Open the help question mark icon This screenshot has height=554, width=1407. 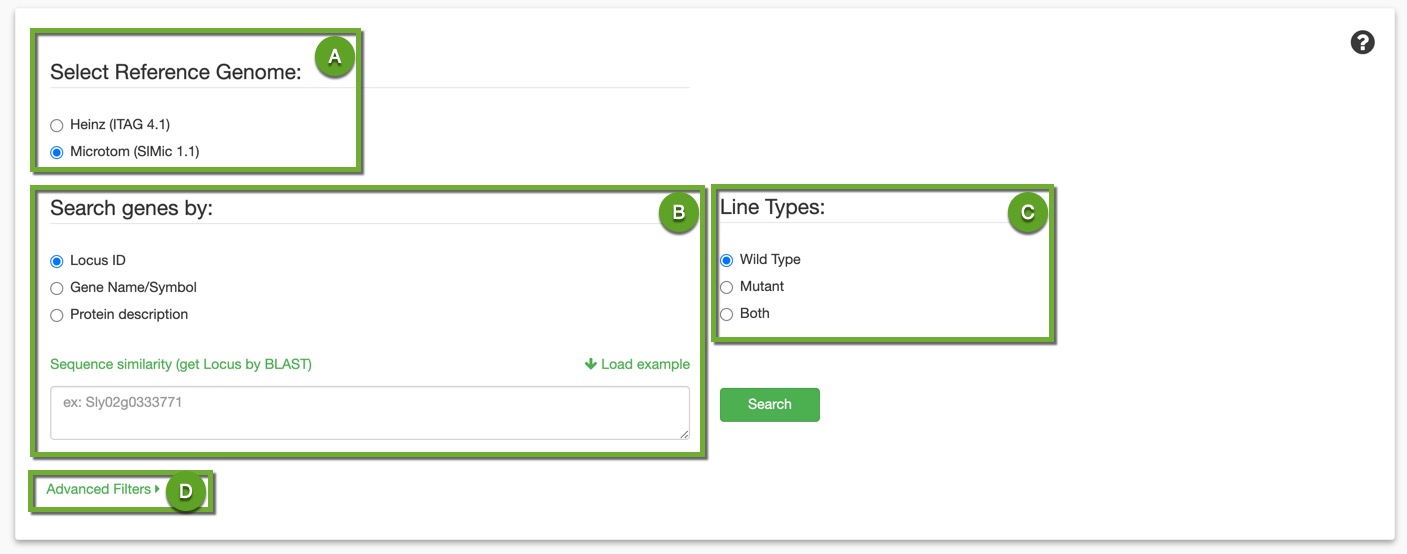click(1362, 42)
